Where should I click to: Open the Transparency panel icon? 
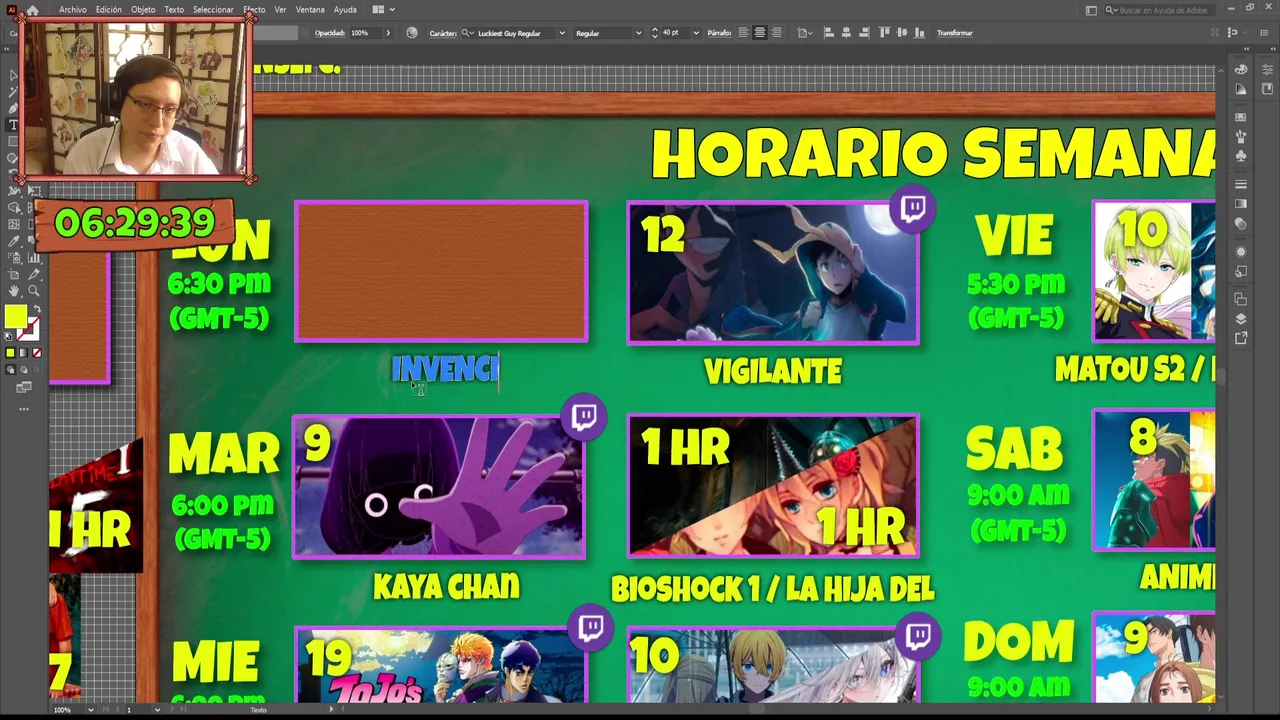point(1240,223)
